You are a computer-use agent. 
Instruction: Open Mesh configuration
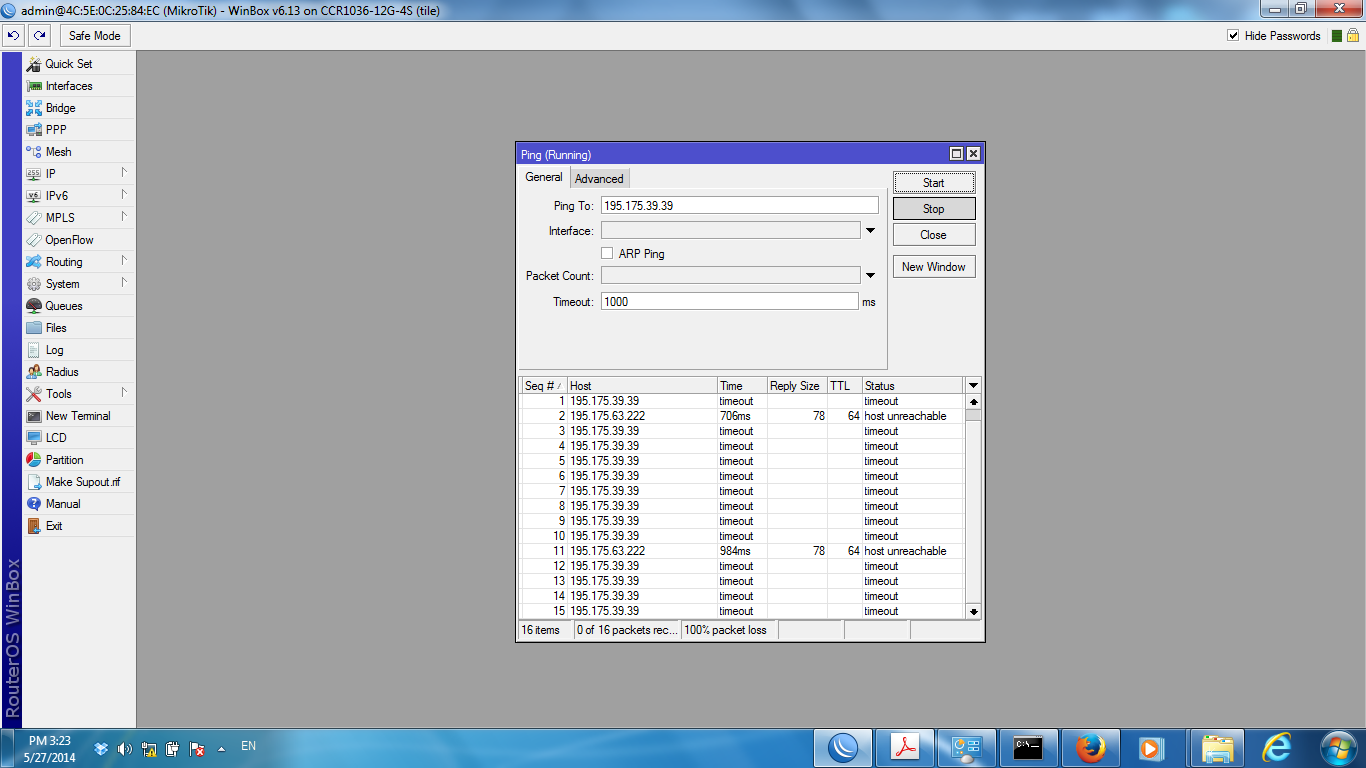coord(79,152)
